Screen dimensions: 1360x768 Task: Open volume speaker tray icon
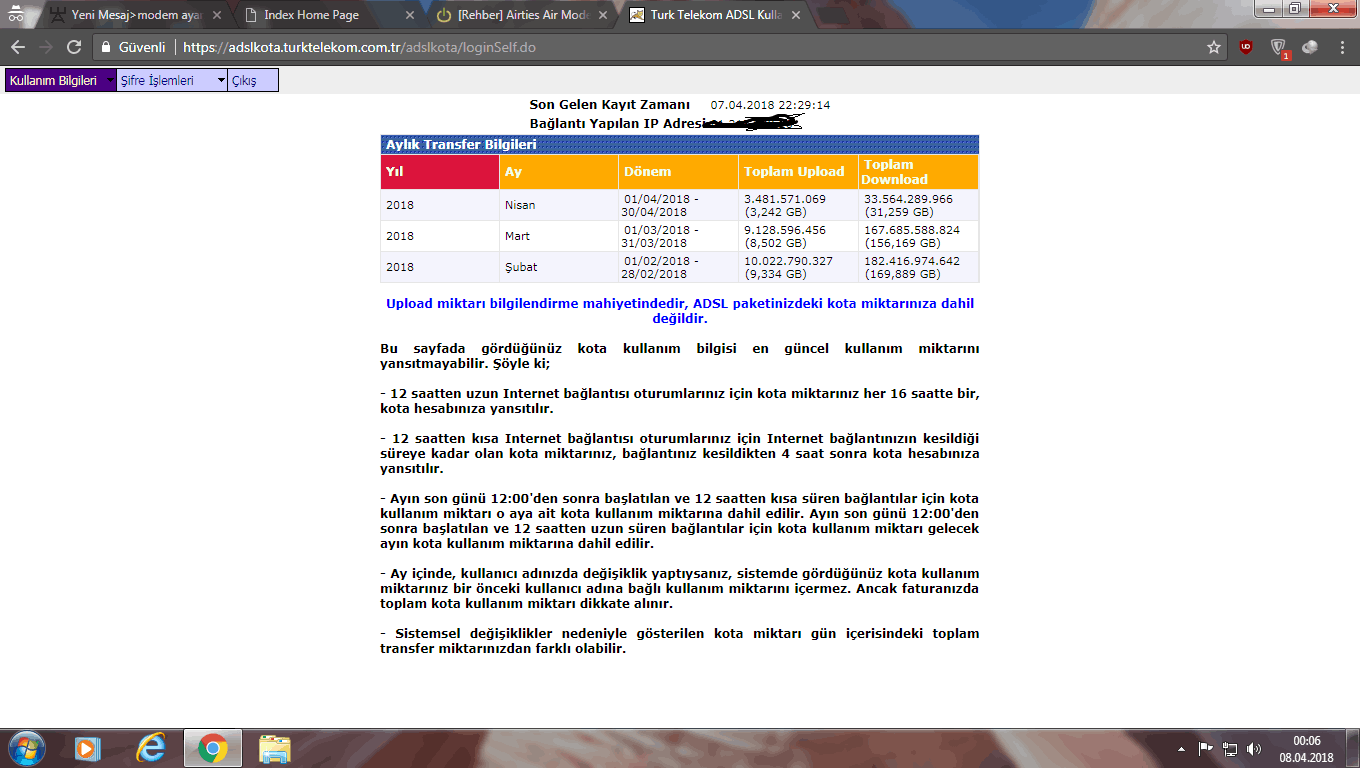tap(1254, 748)
